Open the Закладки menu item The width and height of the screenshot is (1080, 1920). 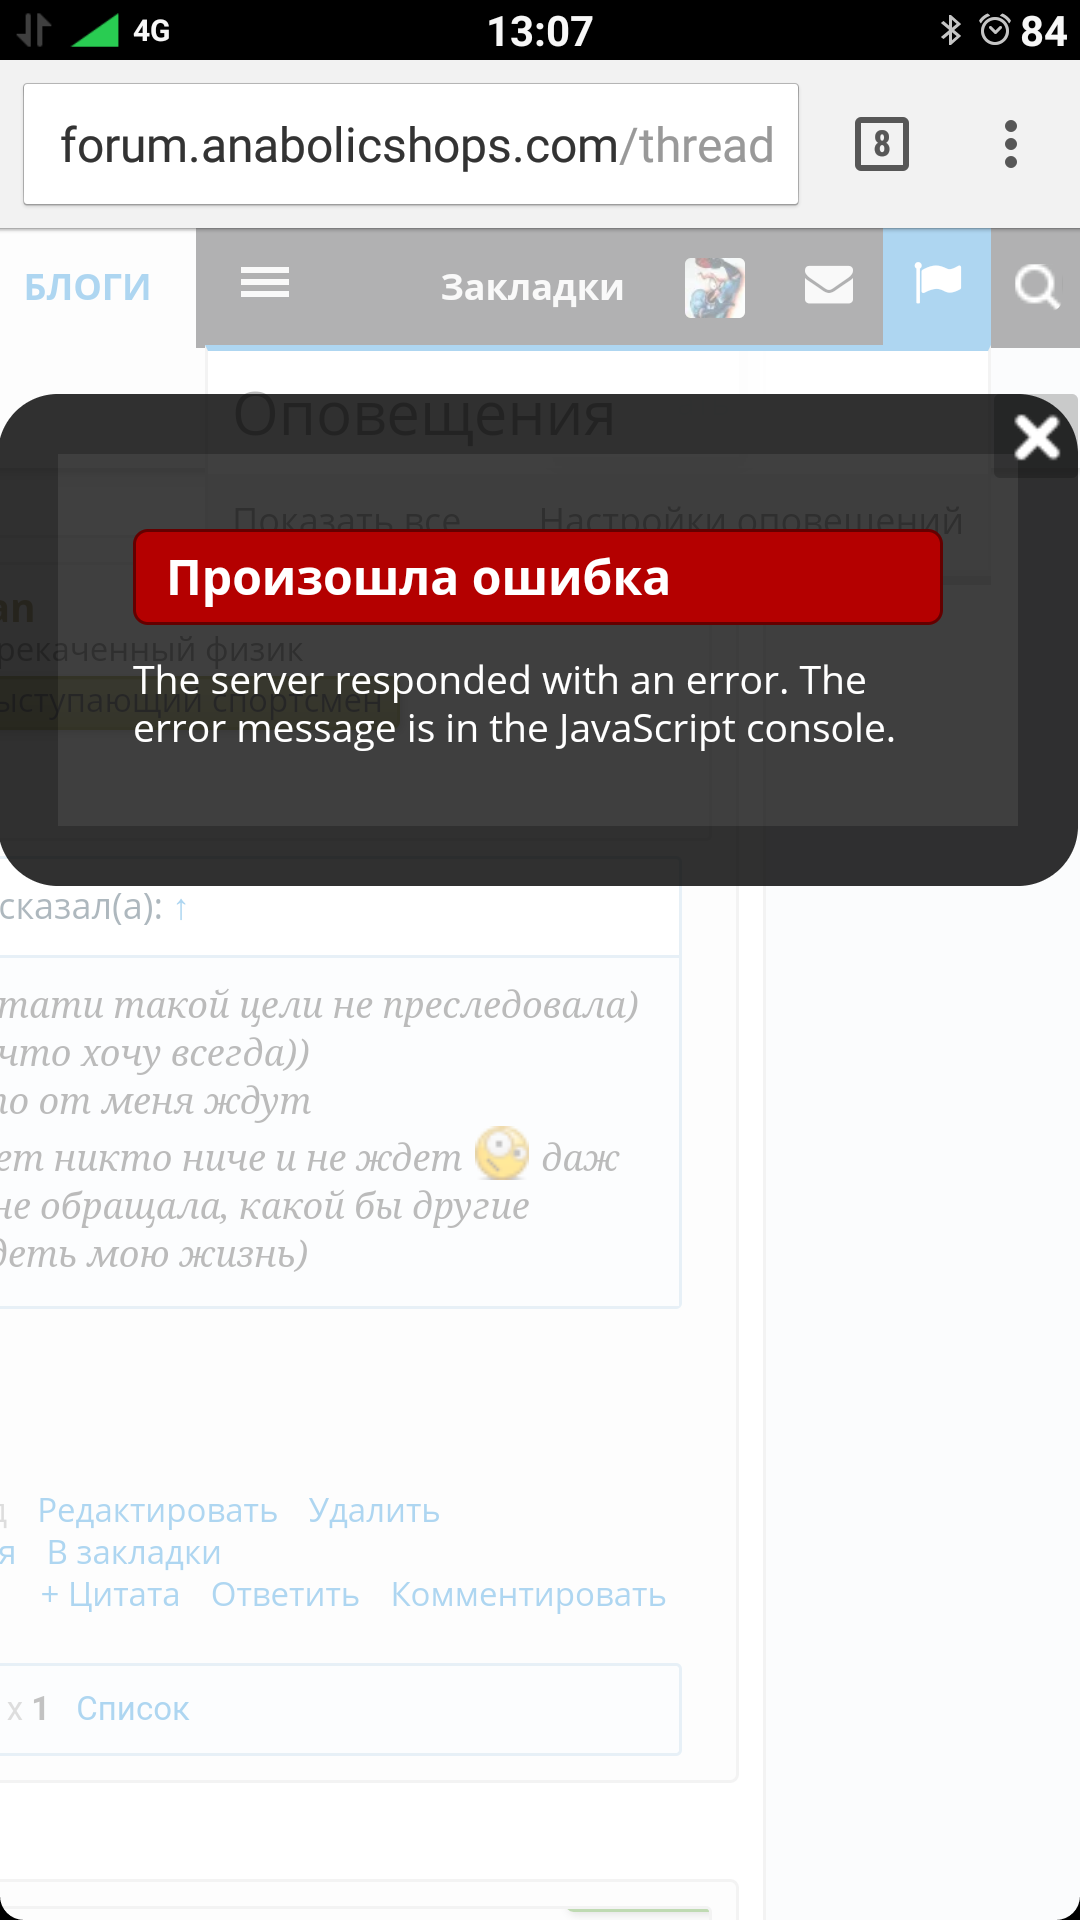tap(533, 288)
